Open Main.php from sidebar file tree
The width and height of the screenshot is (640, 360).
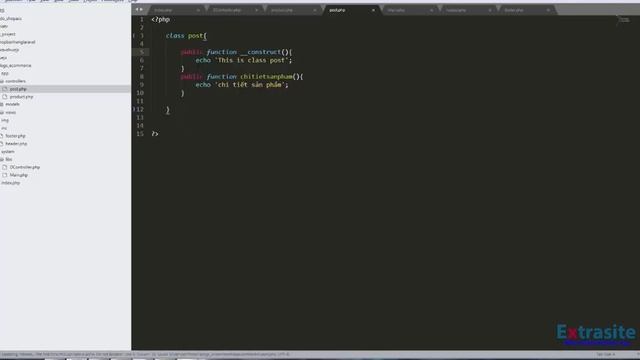click(18, 175)
